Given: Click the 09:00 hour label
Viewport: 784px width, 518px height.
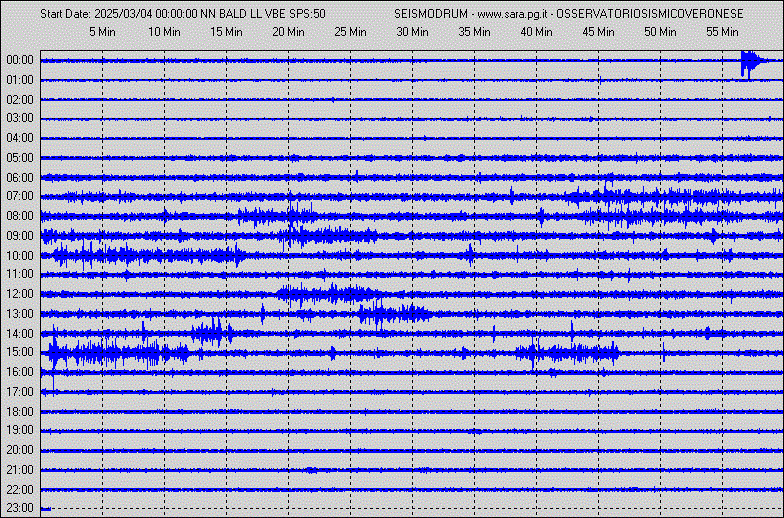Looking at the screenshot, I should click(x=20, y=236).
